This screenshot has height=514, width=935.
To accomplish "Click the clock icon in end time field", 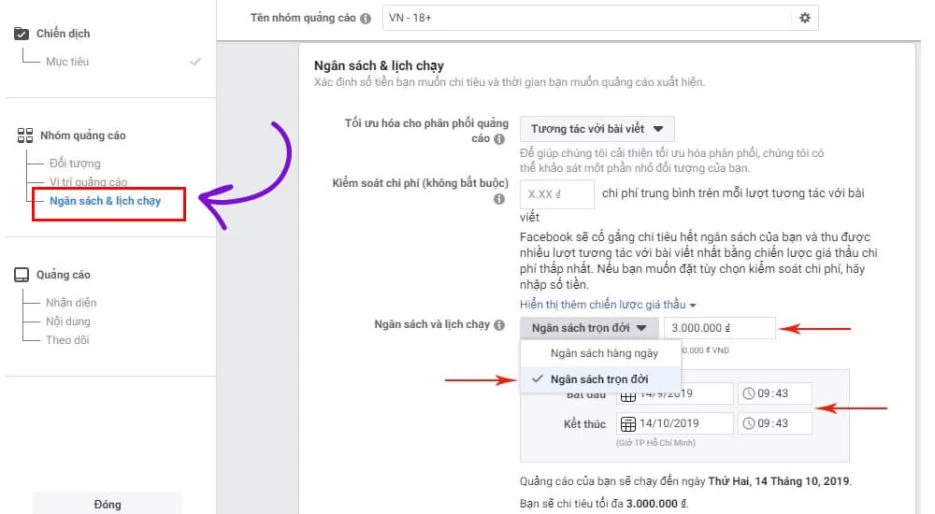I will (x=749, y=423).
